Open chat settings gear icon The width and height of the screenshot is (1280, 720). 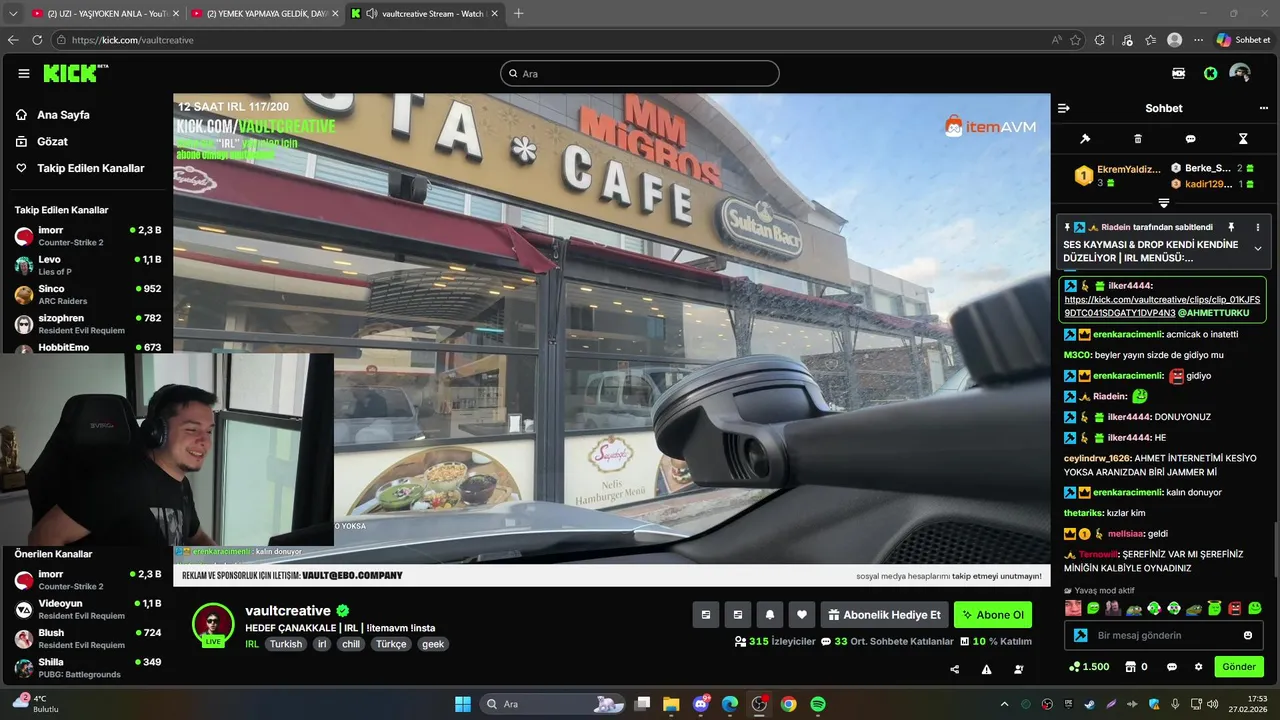click(x=1198, y=667)
